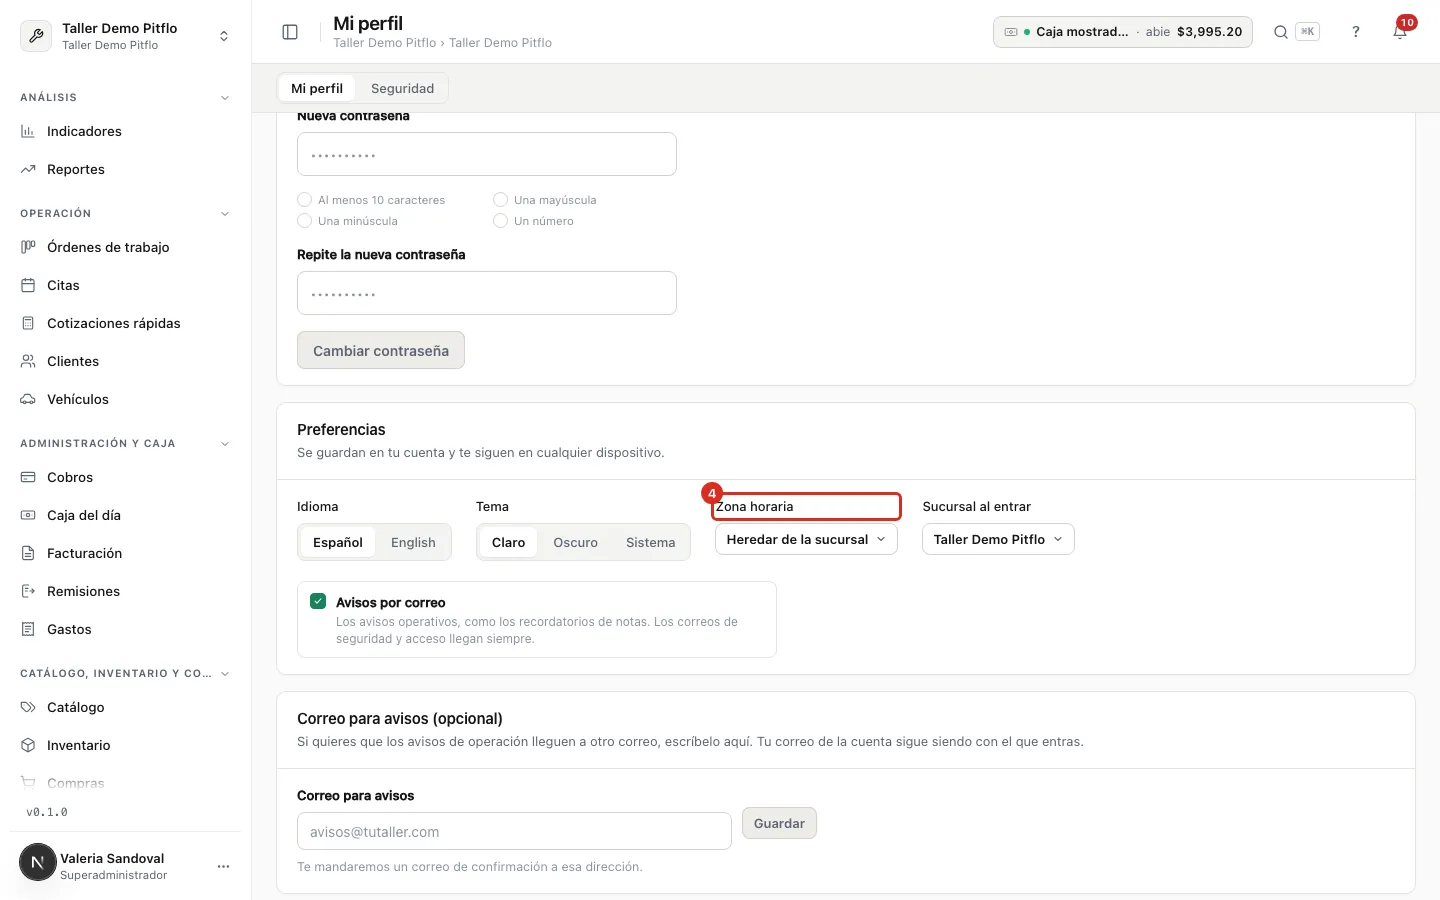1440x900 pixels.
Task: Switch the theme to Oscuro
Action: tap(575, 542)
